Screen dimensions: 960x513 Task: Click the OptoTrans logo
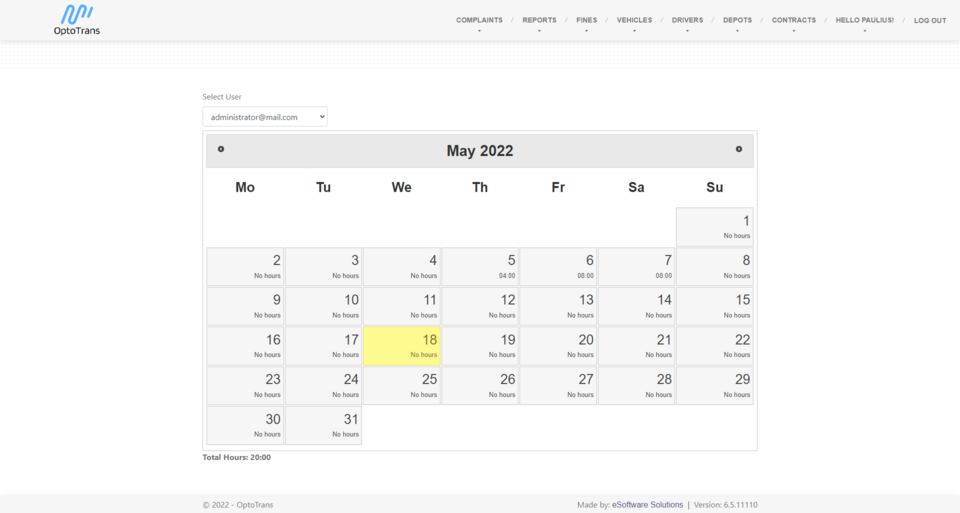coord(77,19)
